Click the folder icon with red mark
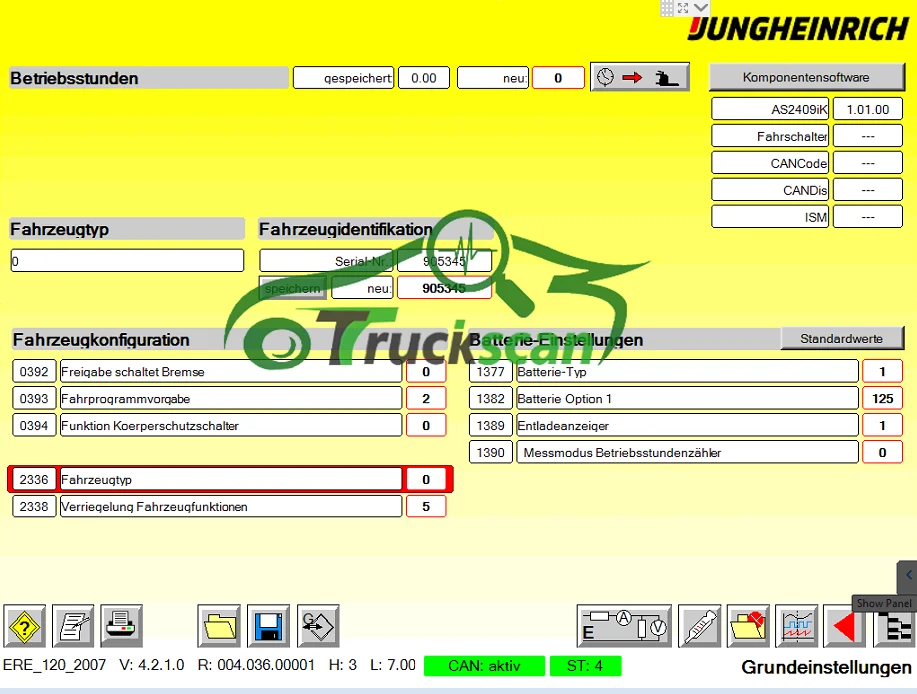This screenshot has height=694, width=917. pos(748,626)
